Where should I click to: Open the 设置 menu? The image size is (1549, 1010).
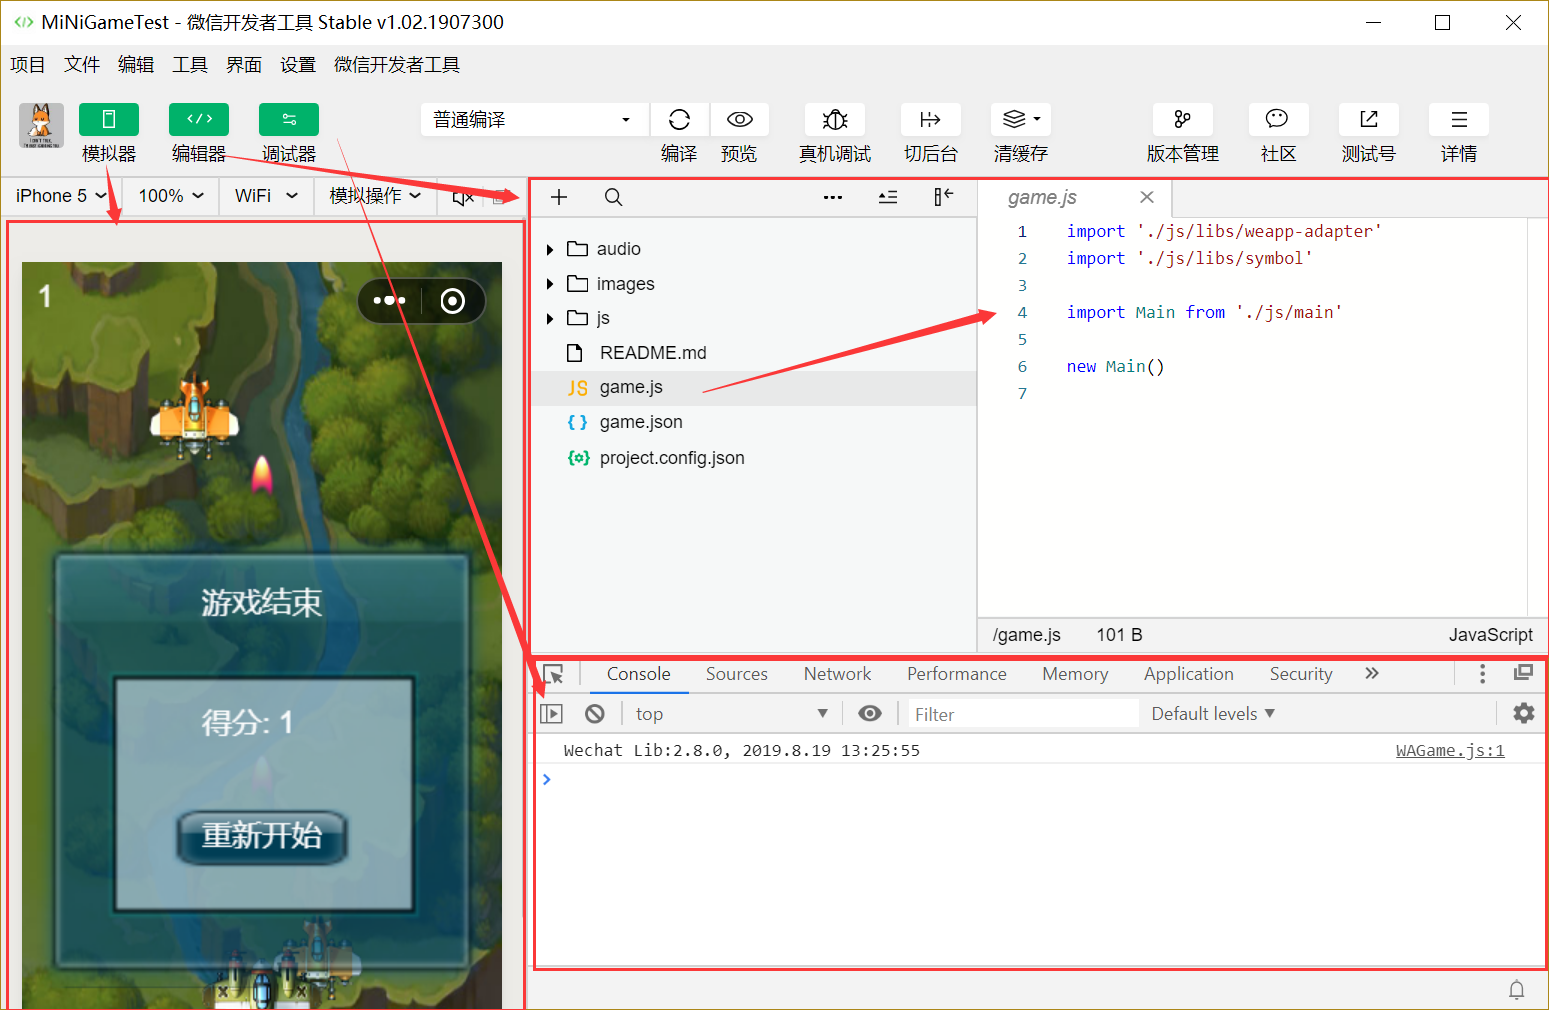coord(298,65)
